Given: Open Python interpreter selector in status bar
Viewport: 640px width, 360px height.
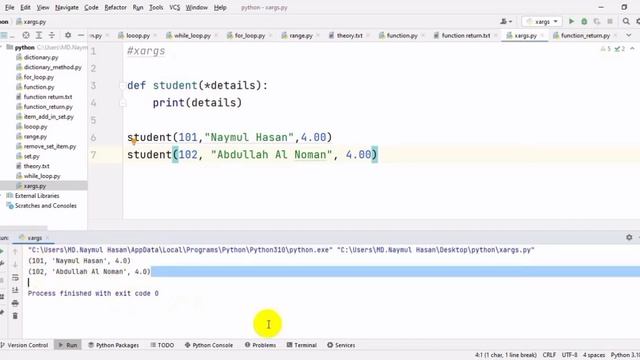Looking at the screenshot, I should pos(625,355).
